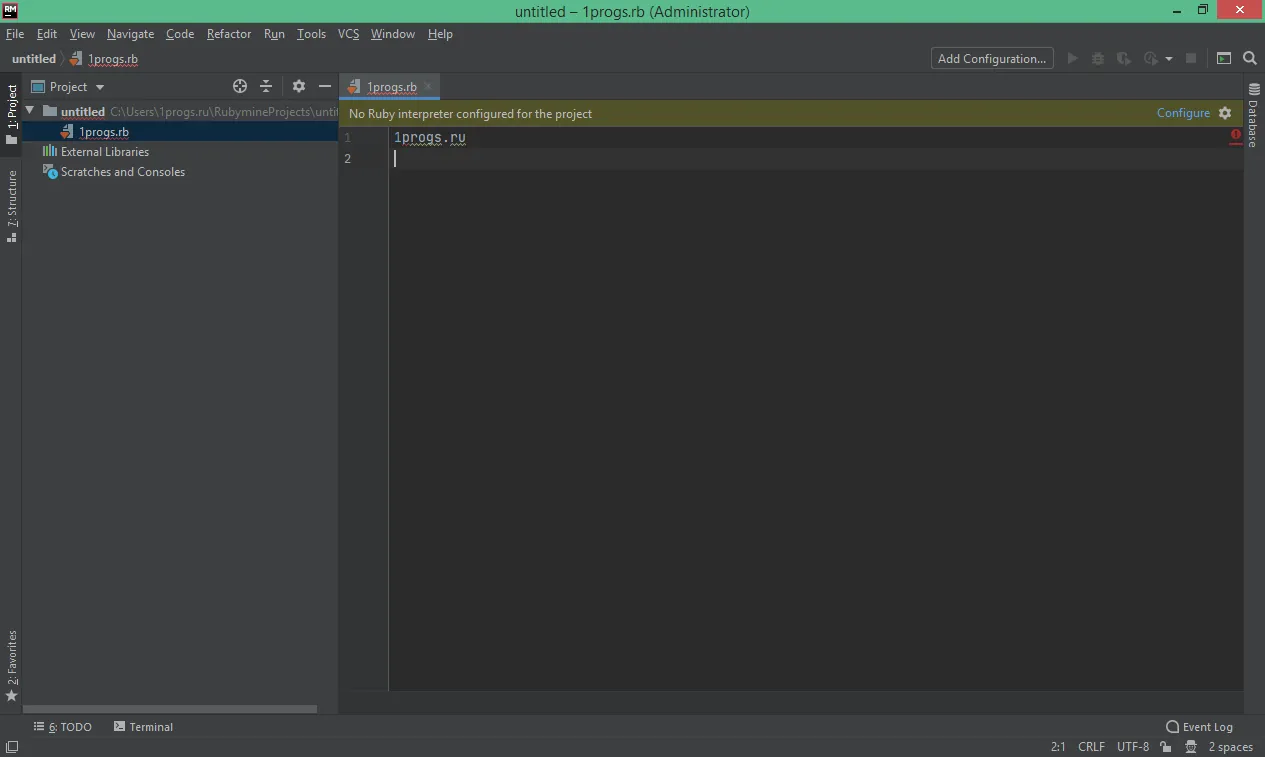Open the Window menu
Image resolution: width=1265 pixels, height=757 pixels.
tap(393, 34)
